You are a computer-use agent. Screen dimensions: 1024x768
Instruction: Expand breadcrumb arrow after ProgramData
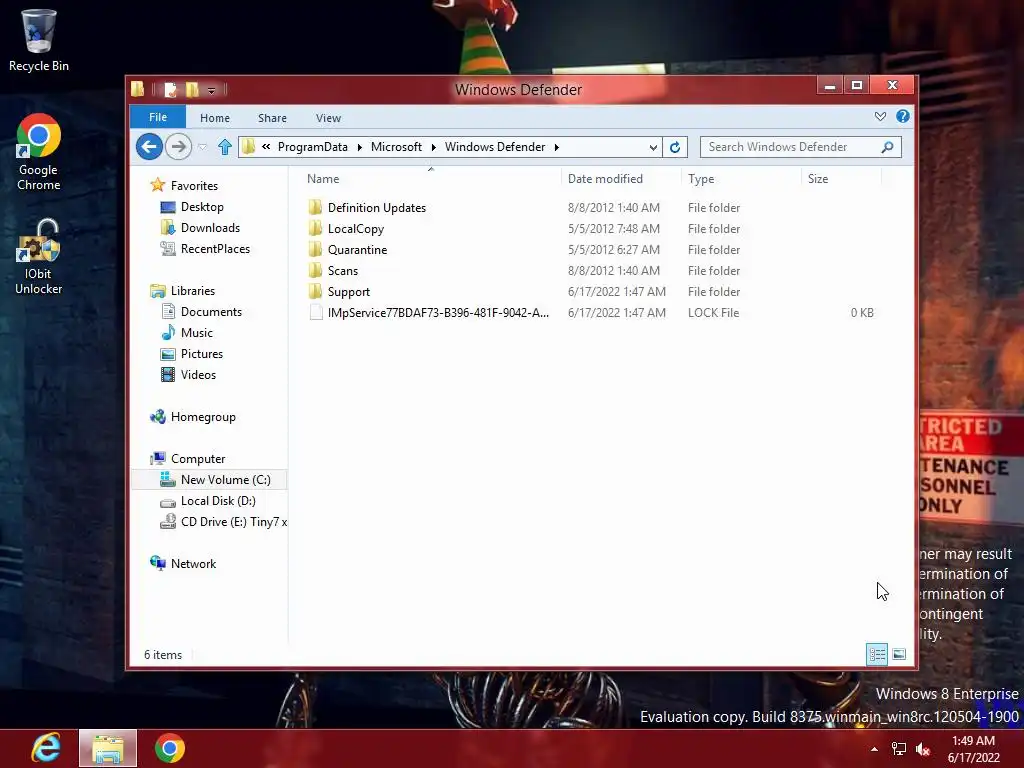click(359, 148)
